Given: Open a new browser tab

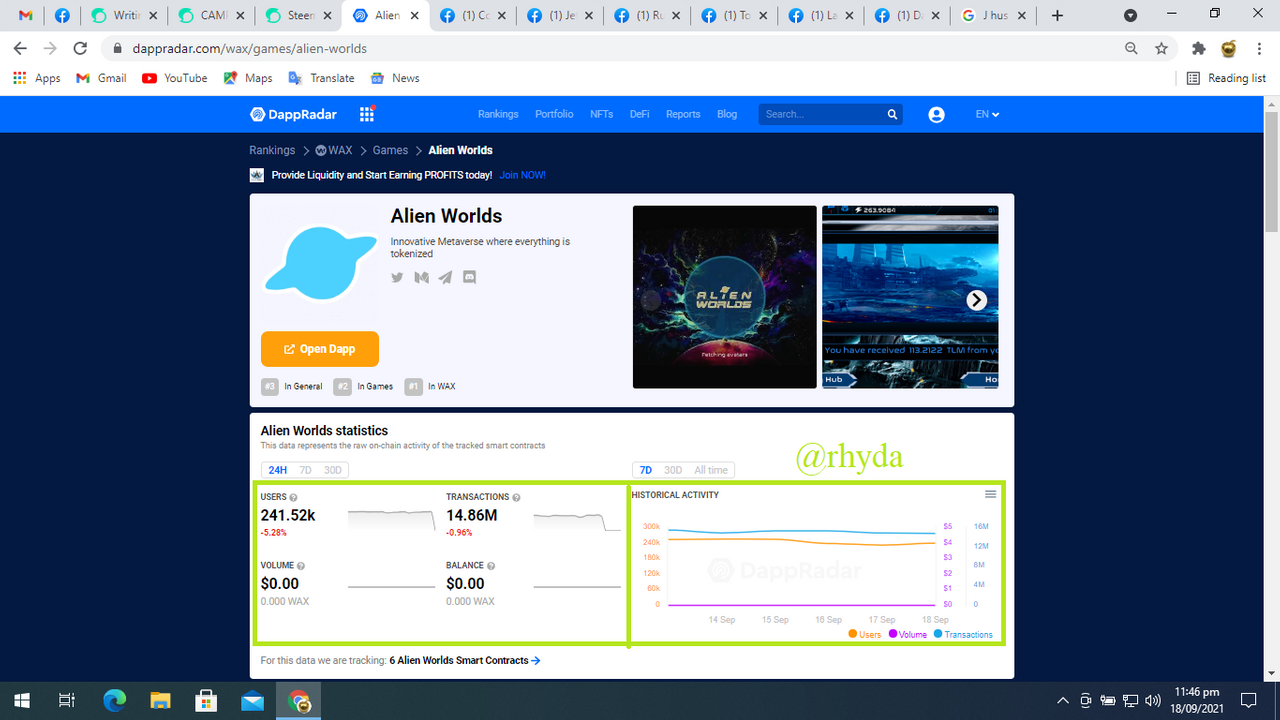Looking at the screenshot, I should pos(1058,16).
